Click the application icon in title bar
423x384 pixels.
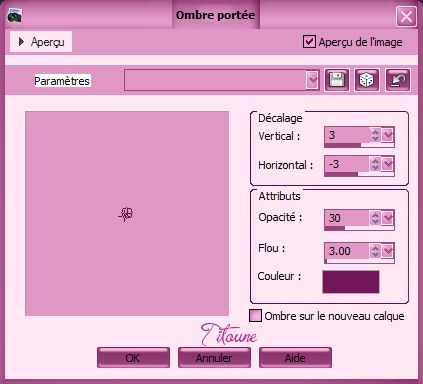tap(14, 15)
